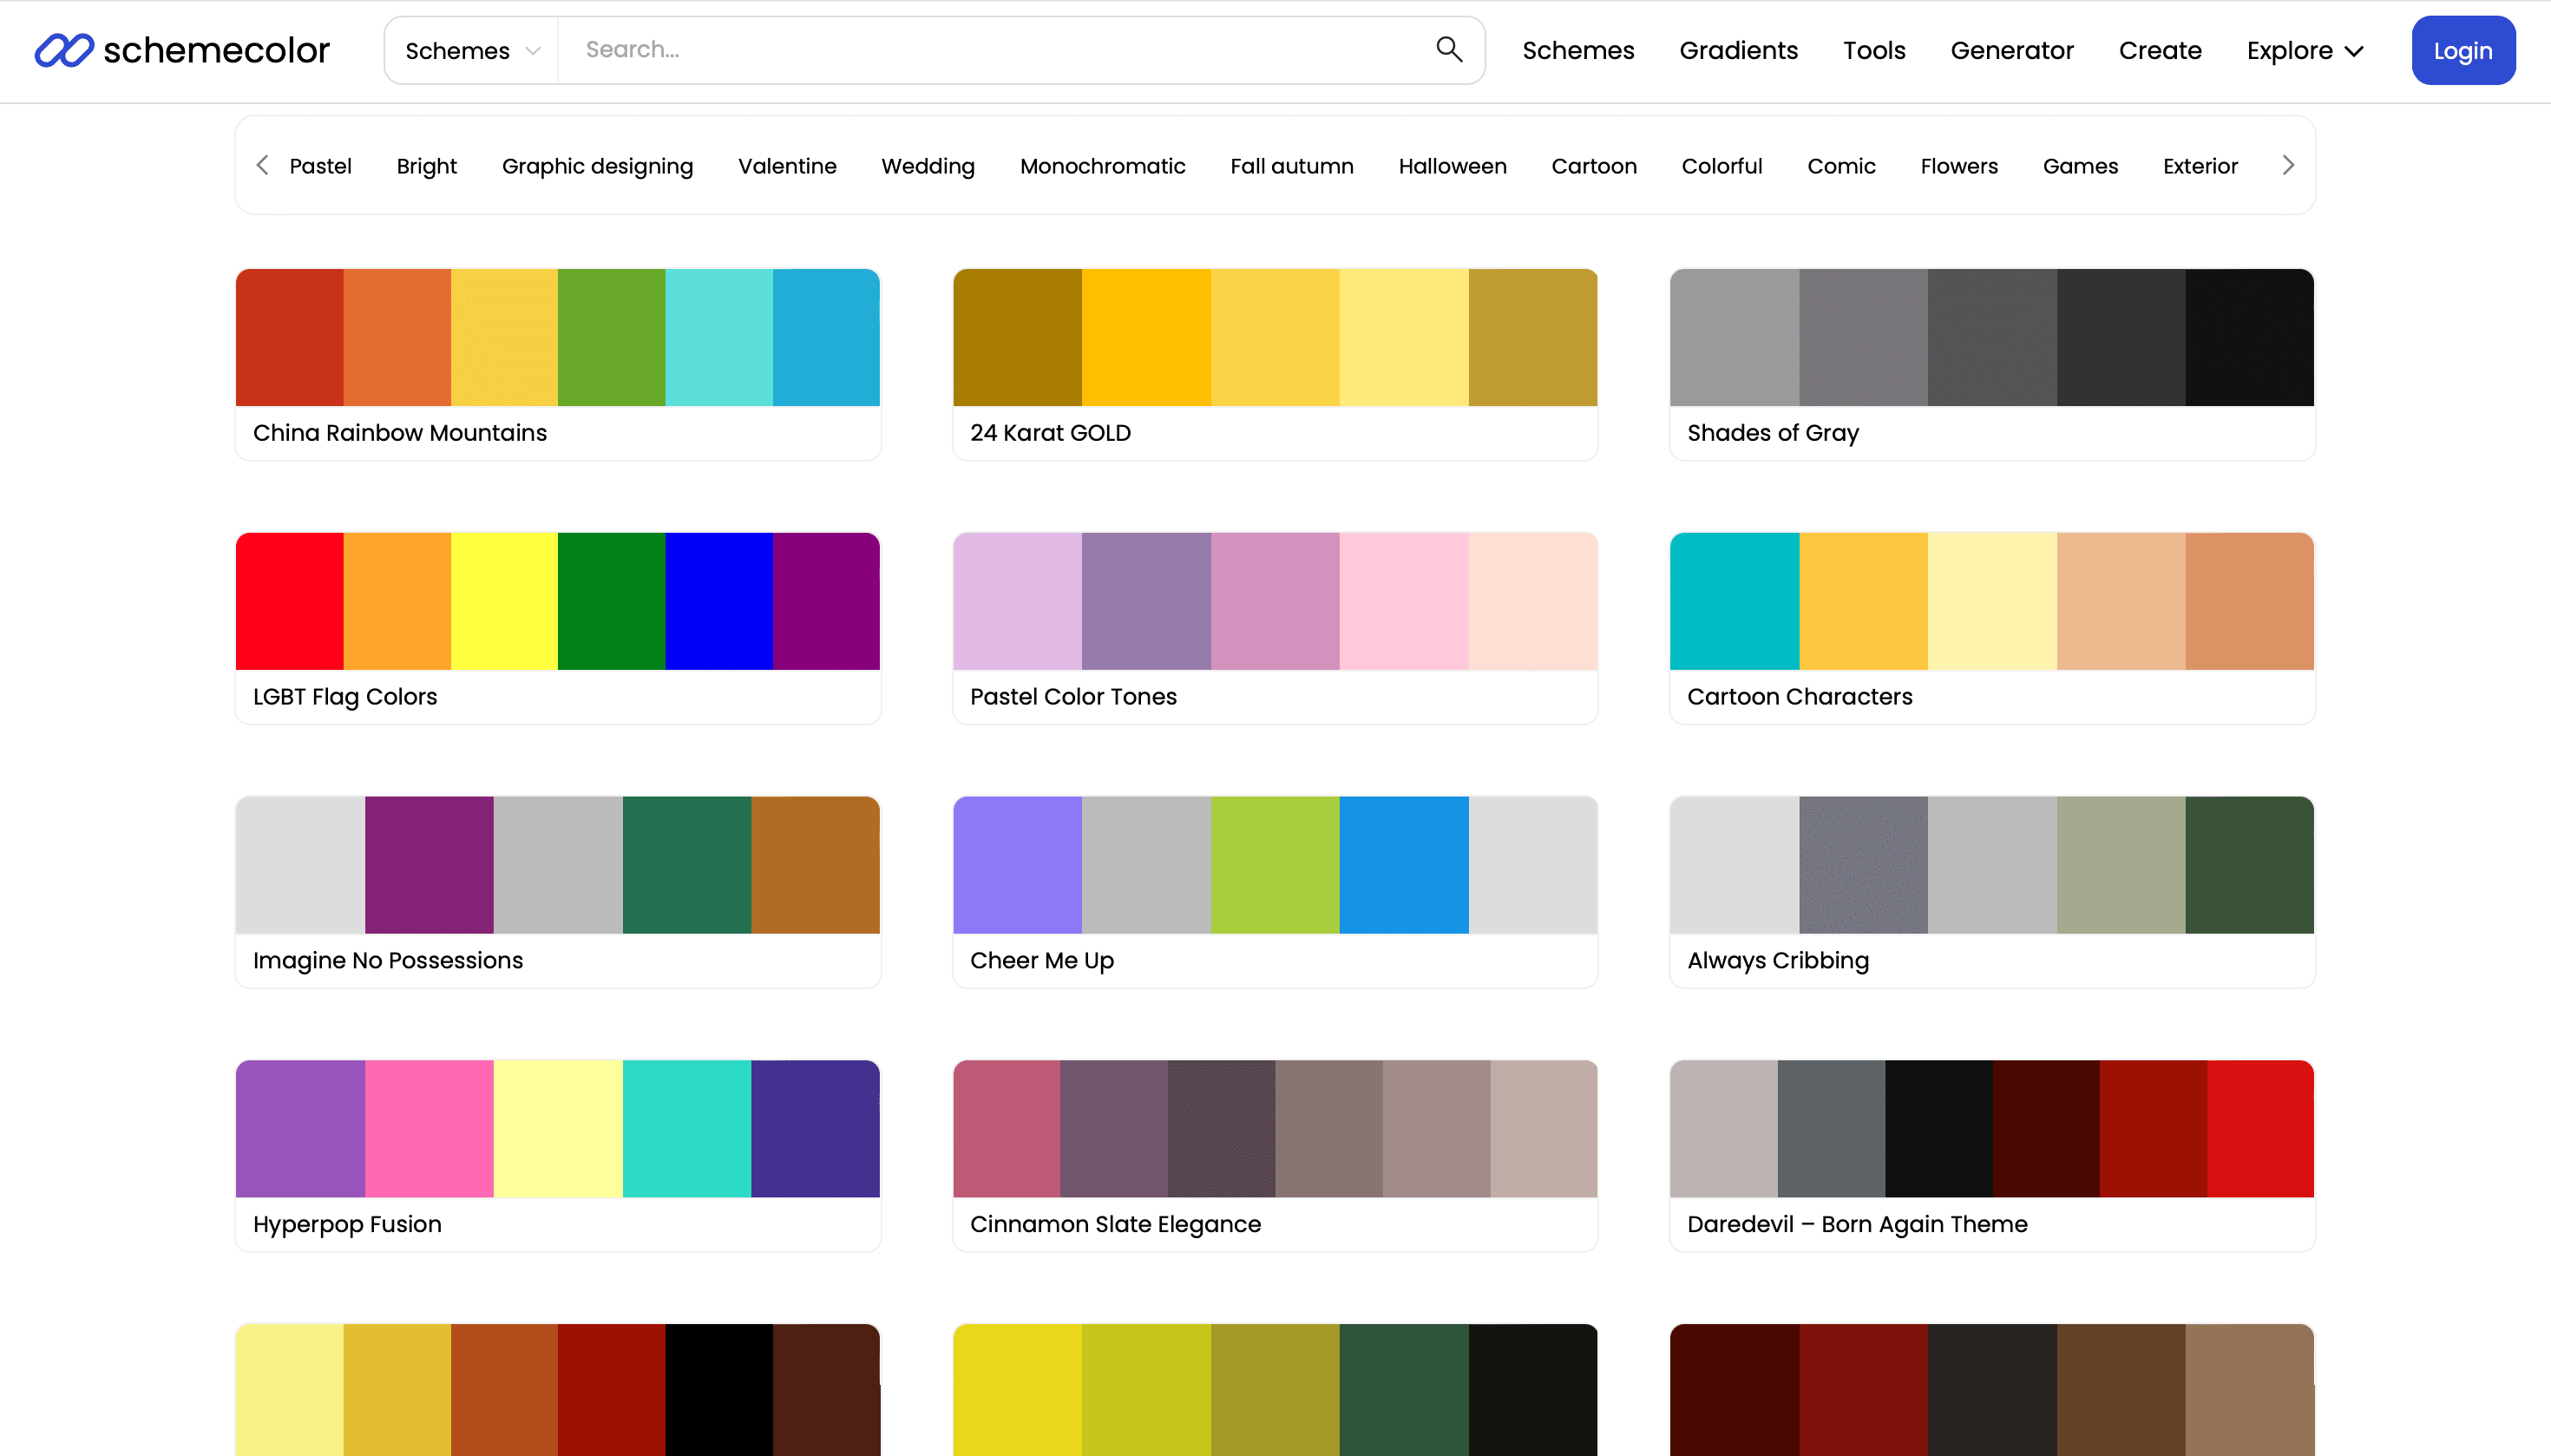2551x1456 pixels.
Task: Open the Cheer Me Up palette thumbnail
Action: (x=1274, y=865)
